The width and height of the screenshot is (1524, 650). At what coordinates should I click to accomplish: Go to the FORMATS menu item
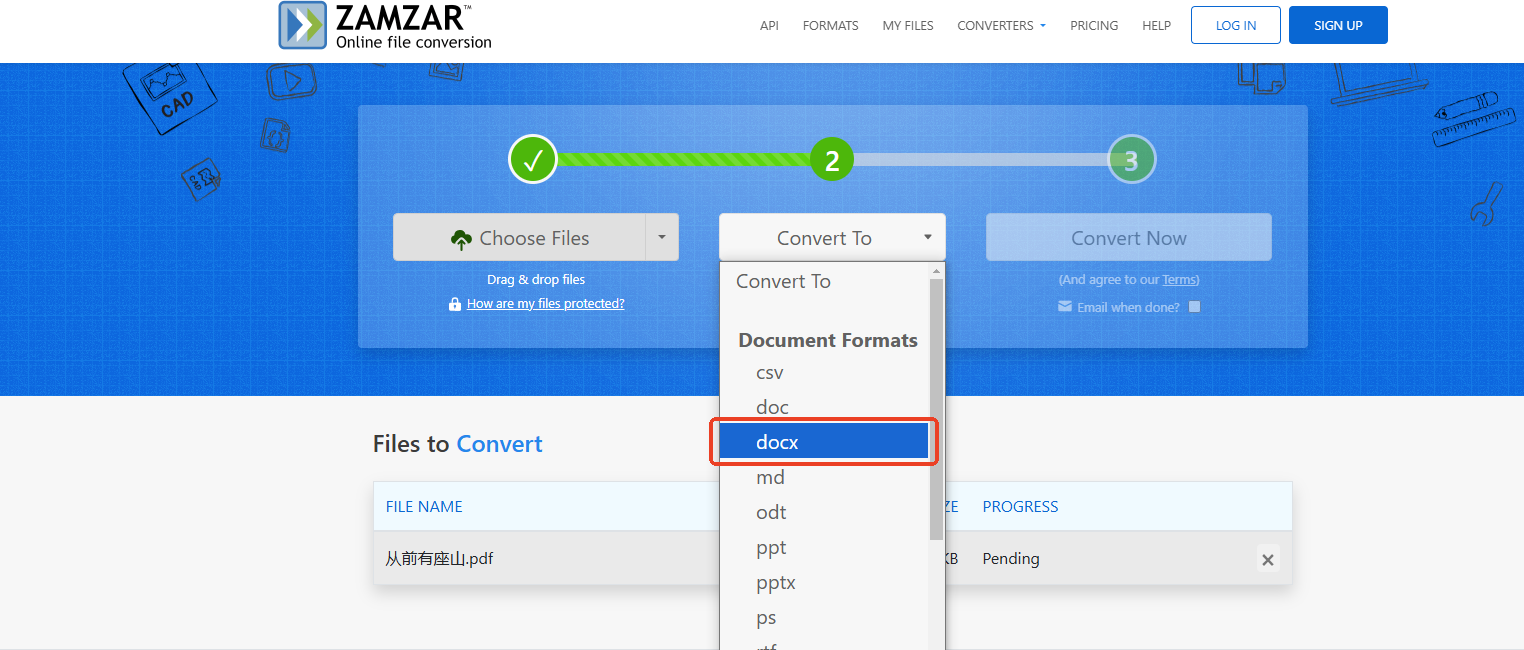(x=830, y=25)
